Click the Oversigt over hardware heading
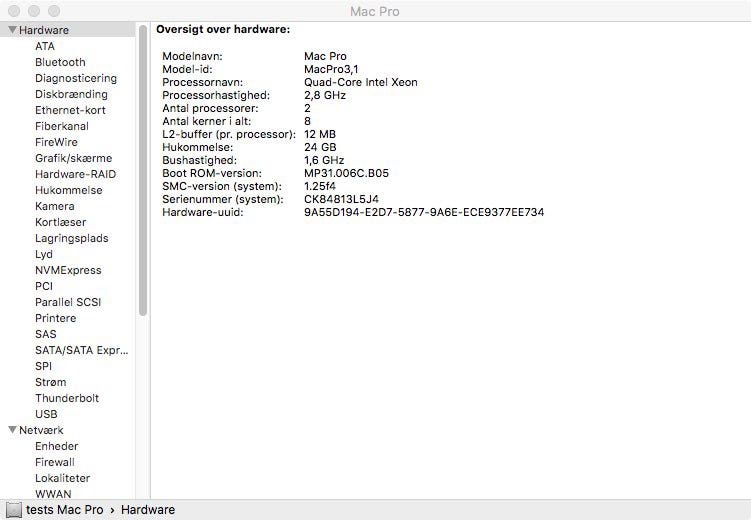The width and height of the screenshot is (751, 520). point(223,29)
